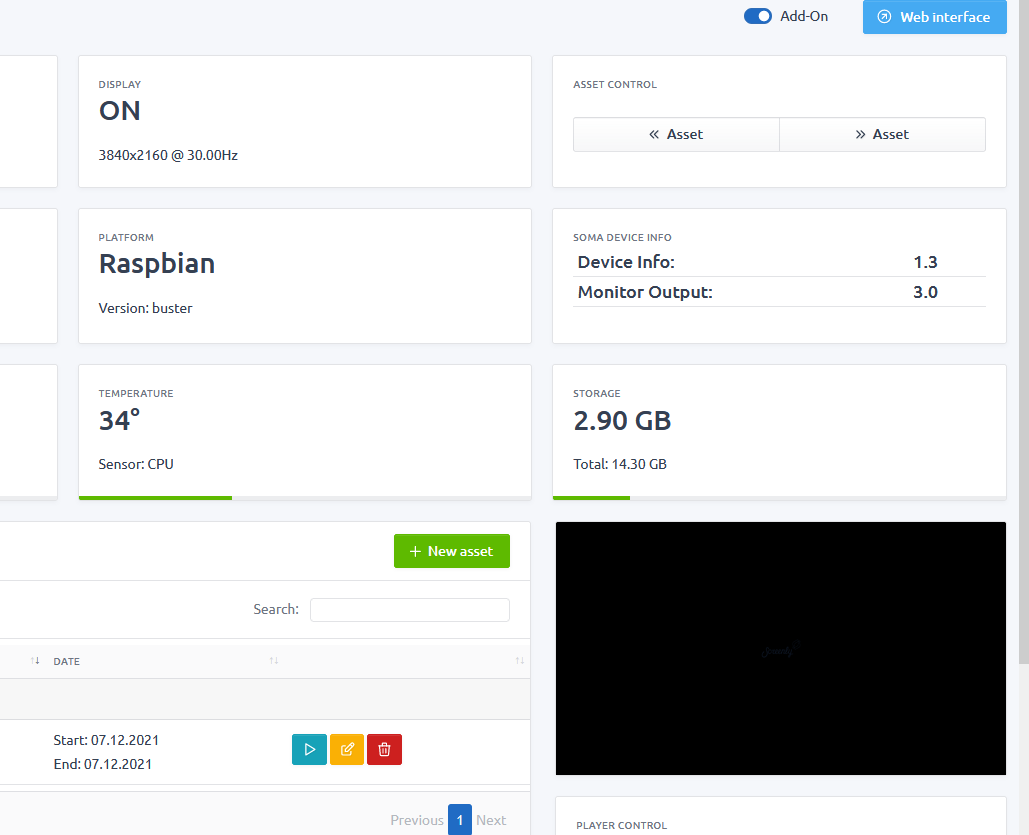This screenshot has width=1029, height=835.
Task: Click the right » Asset control button
Action: 882,134
